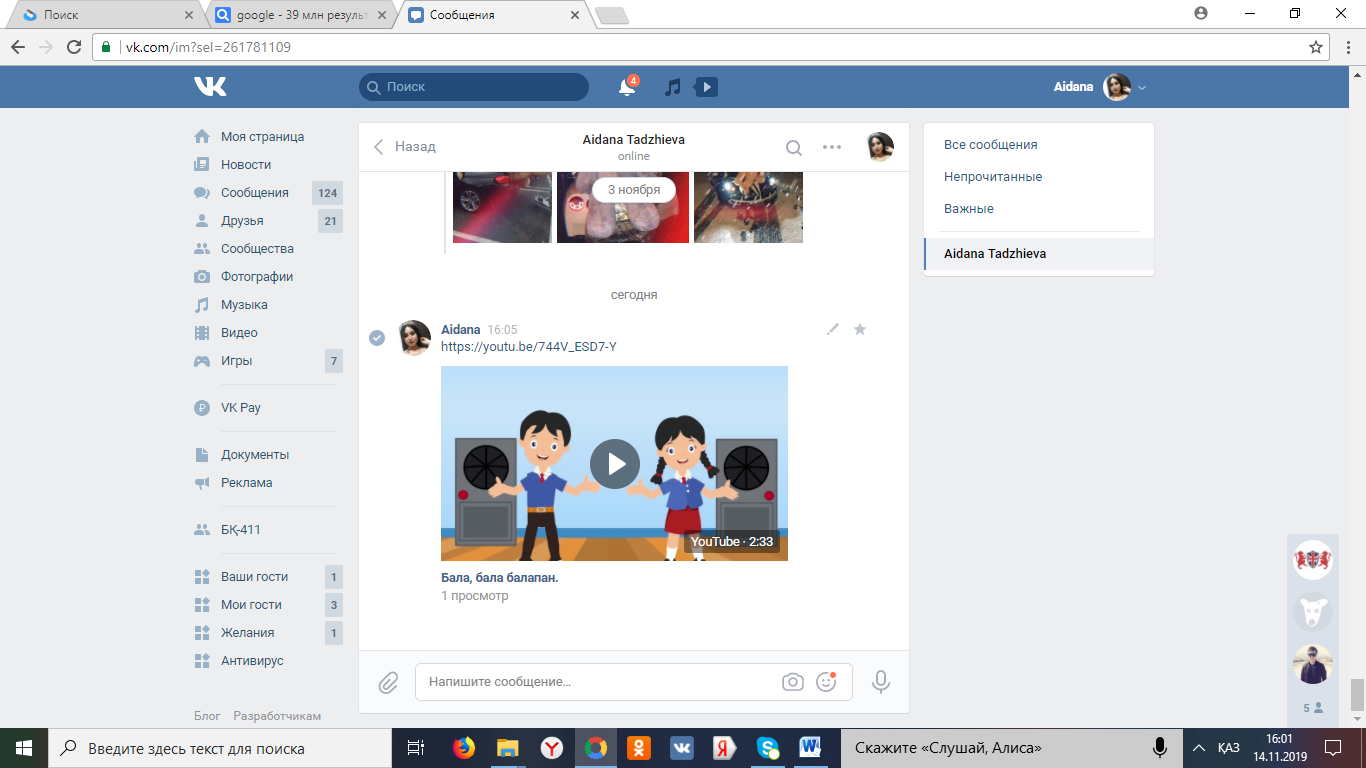
Task: Open the Windows Task View button
Action: point(416,747)
